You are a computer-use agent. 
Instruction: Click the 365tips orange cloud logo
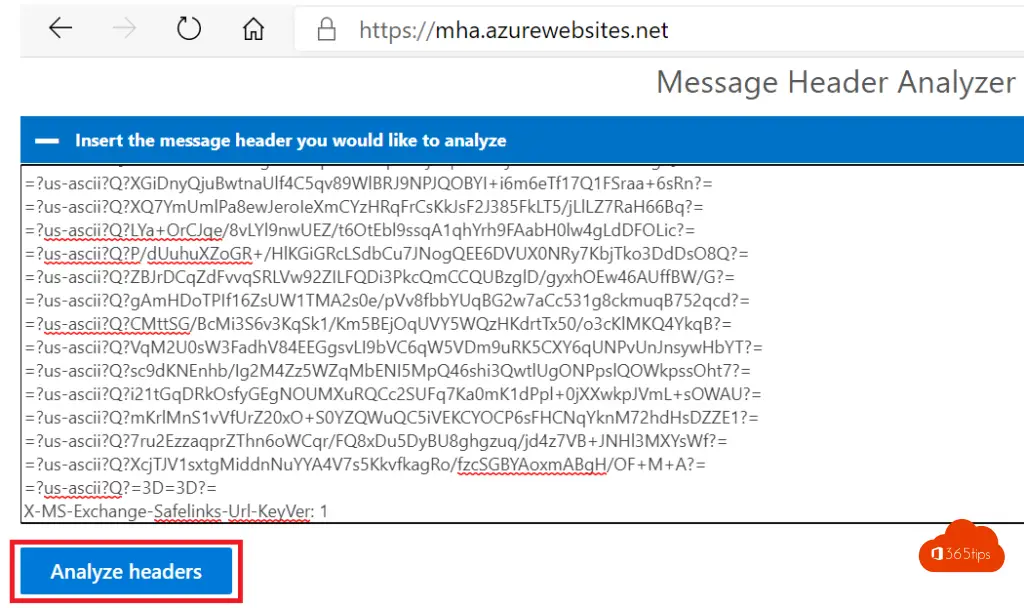[961, 547]
